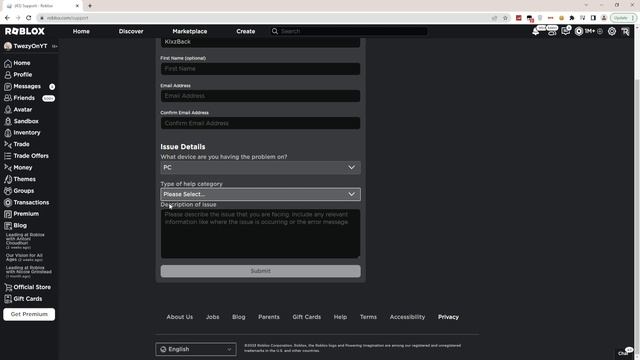
Task: Click the TwezyOnYT user avatar
Action: [x=8, y=46]
